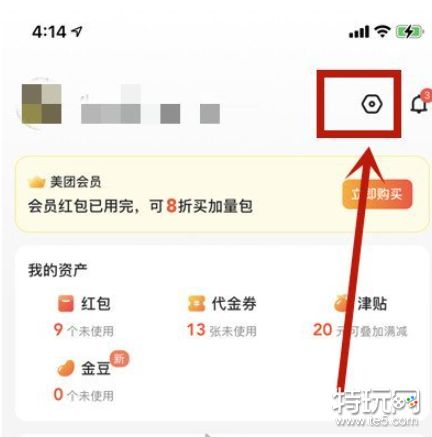Tap the battery charging indicator
432x437 pixels.
[x=409, y=32]
